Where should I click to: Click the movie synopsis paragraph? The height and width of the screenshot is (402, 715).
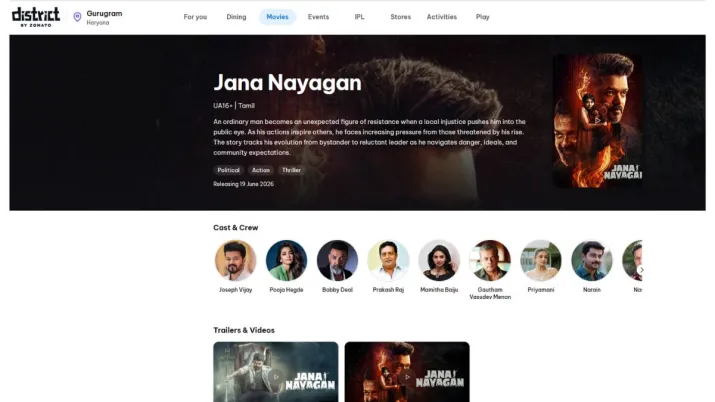coord(369,137)
